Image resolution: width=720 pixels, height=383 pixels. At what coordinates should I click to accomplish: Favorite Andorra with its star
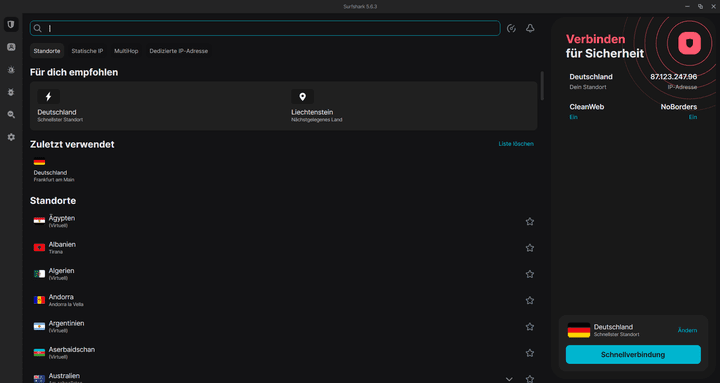[529, 300]
